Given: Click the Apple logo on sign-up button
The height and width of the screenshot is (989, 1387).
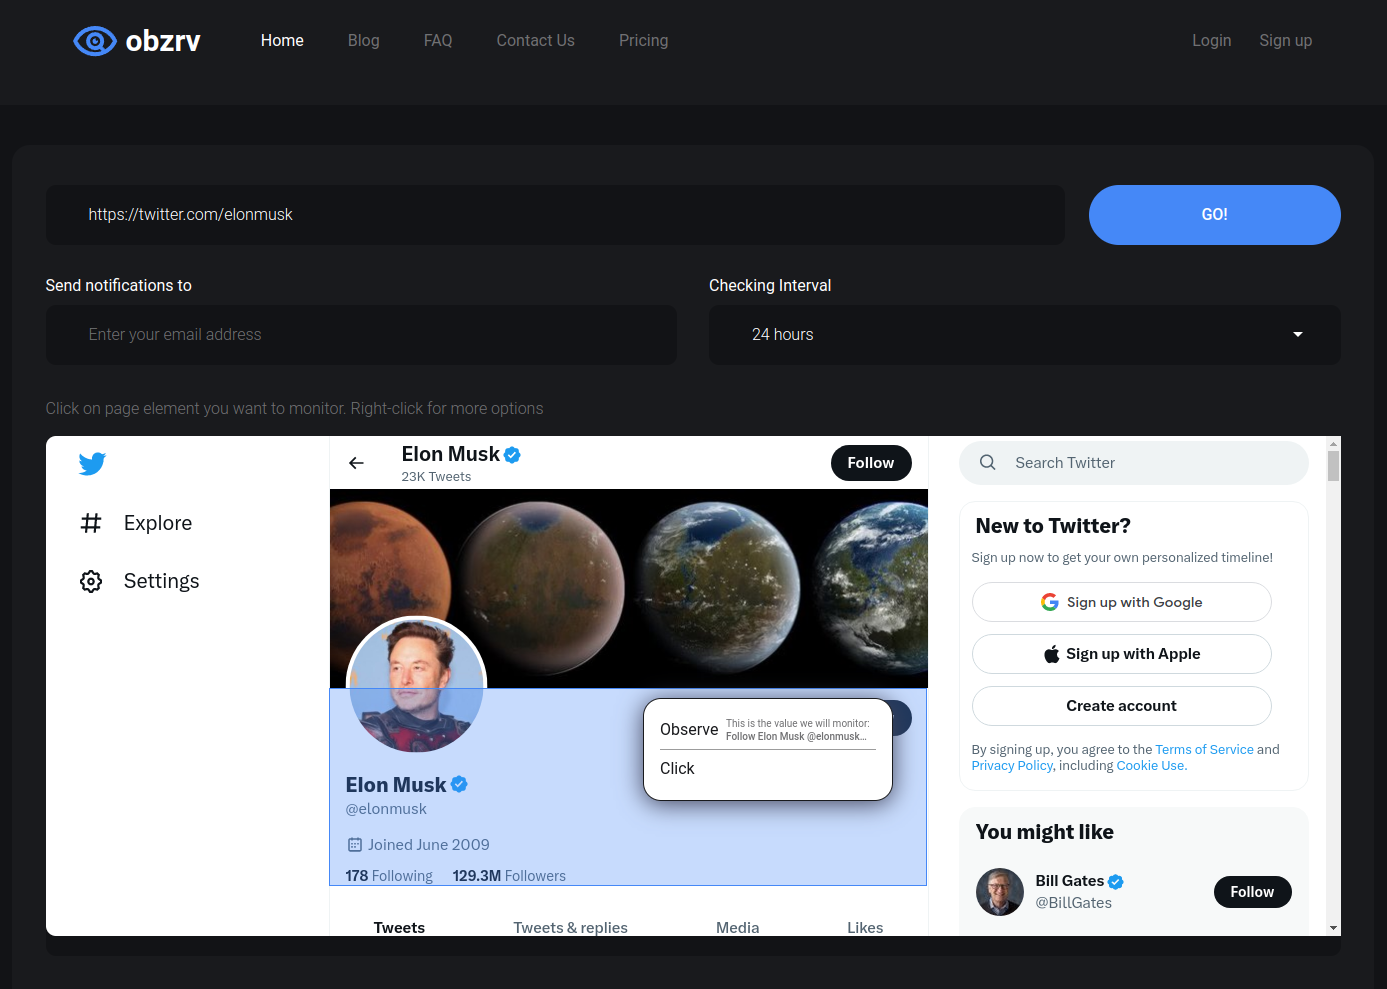Looking at the screenshot, I should (1052, 654).
